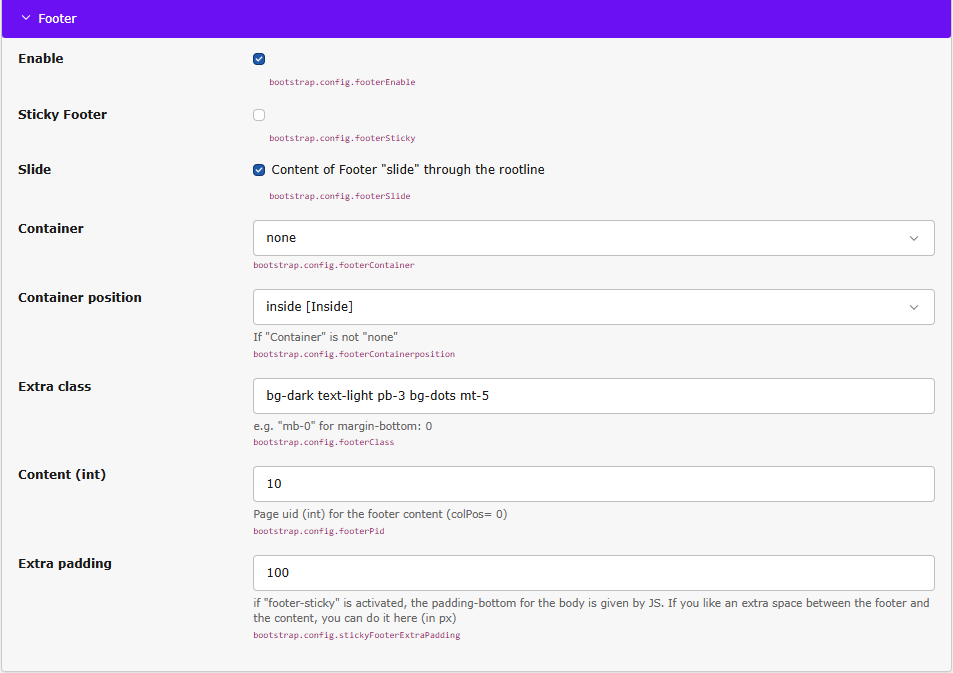
Task: Uncheck the Enable footer checkbox
Action: pyautogui.click(x=259, y=59)
